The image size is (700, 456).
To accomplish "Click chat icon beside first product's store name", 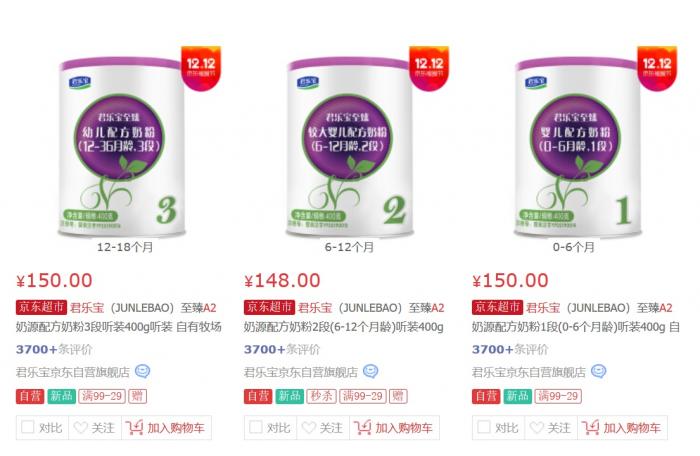I will pos(142,371).
